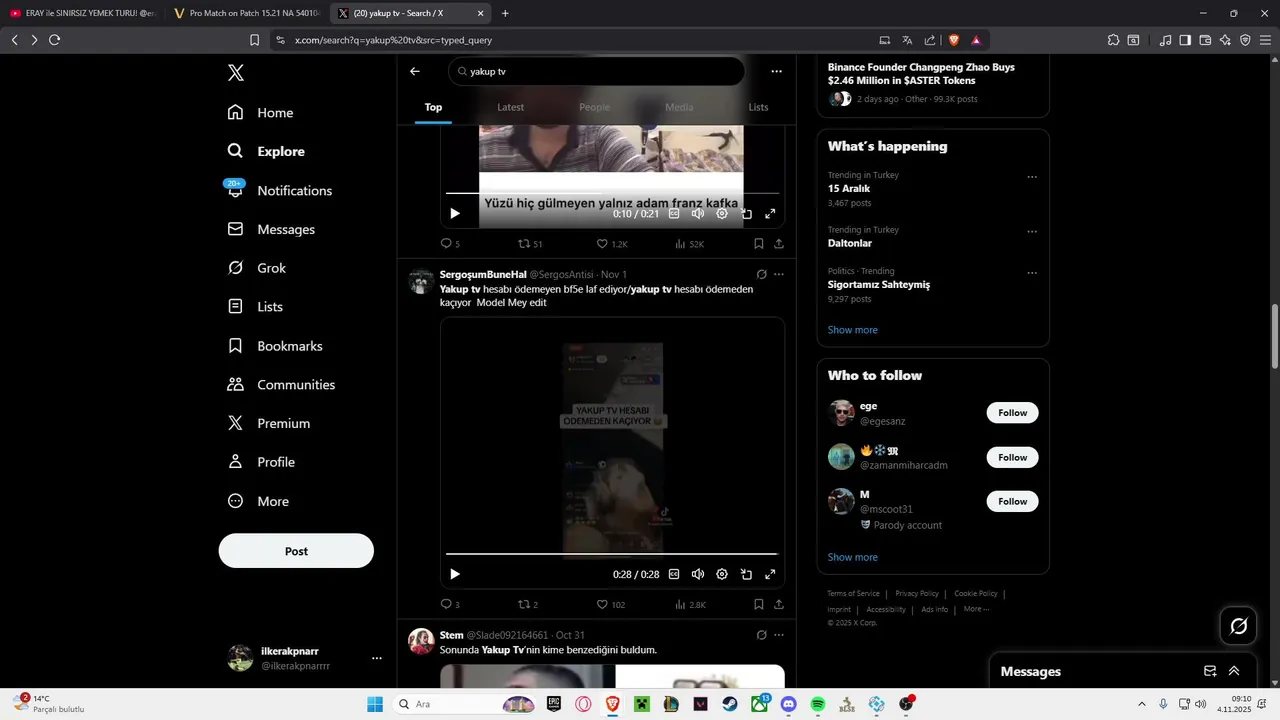Switch to the People tab
Image resolution: width=1280 pixels, height=720 pixels.
[594, 107]
